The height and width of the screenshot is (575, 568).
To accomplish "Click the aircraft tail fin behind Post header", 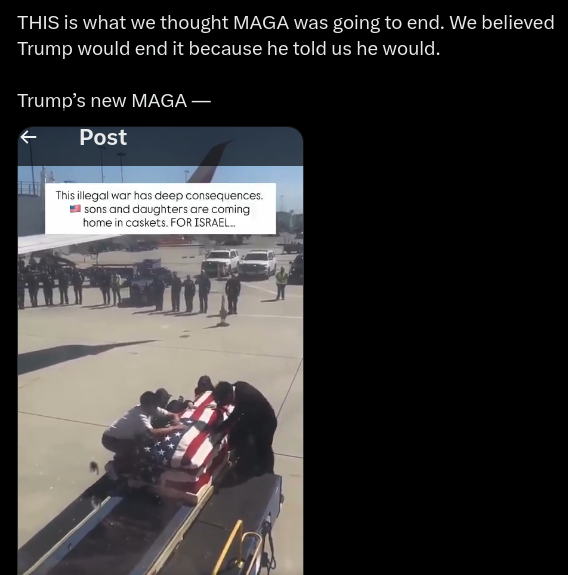I will pos(211,161).
